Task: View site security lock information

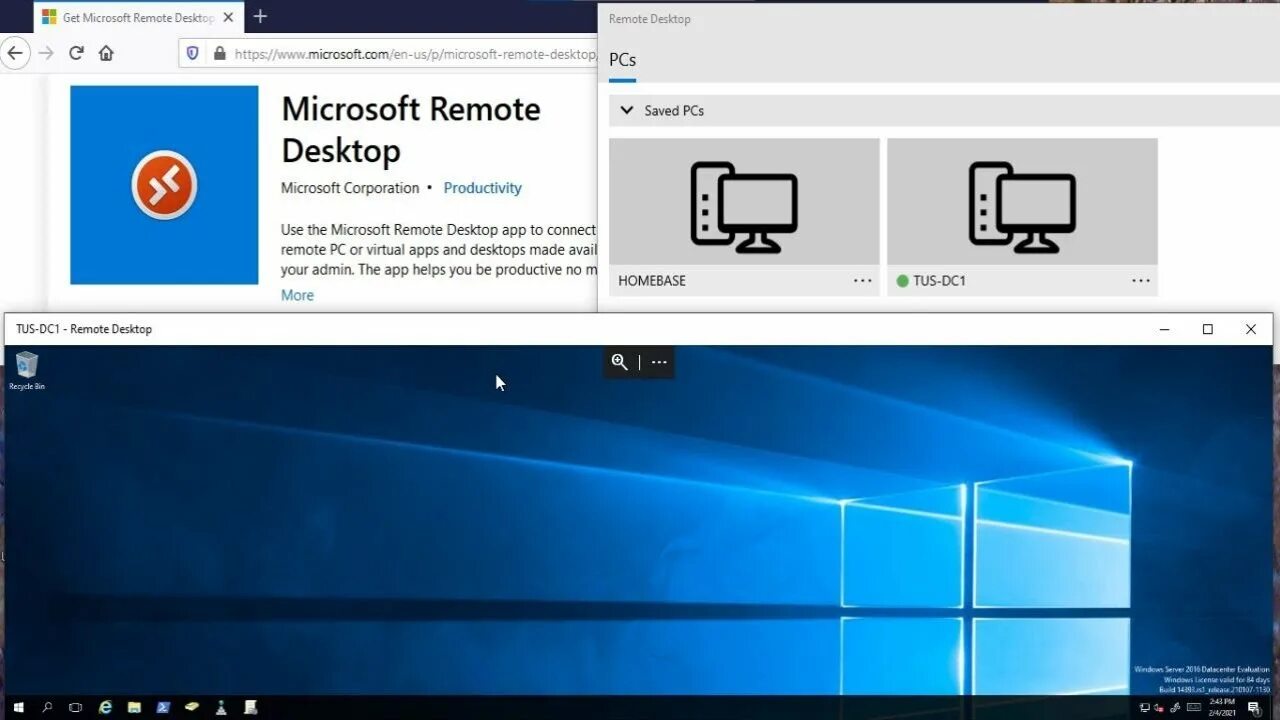Action: tap(220, 53)
